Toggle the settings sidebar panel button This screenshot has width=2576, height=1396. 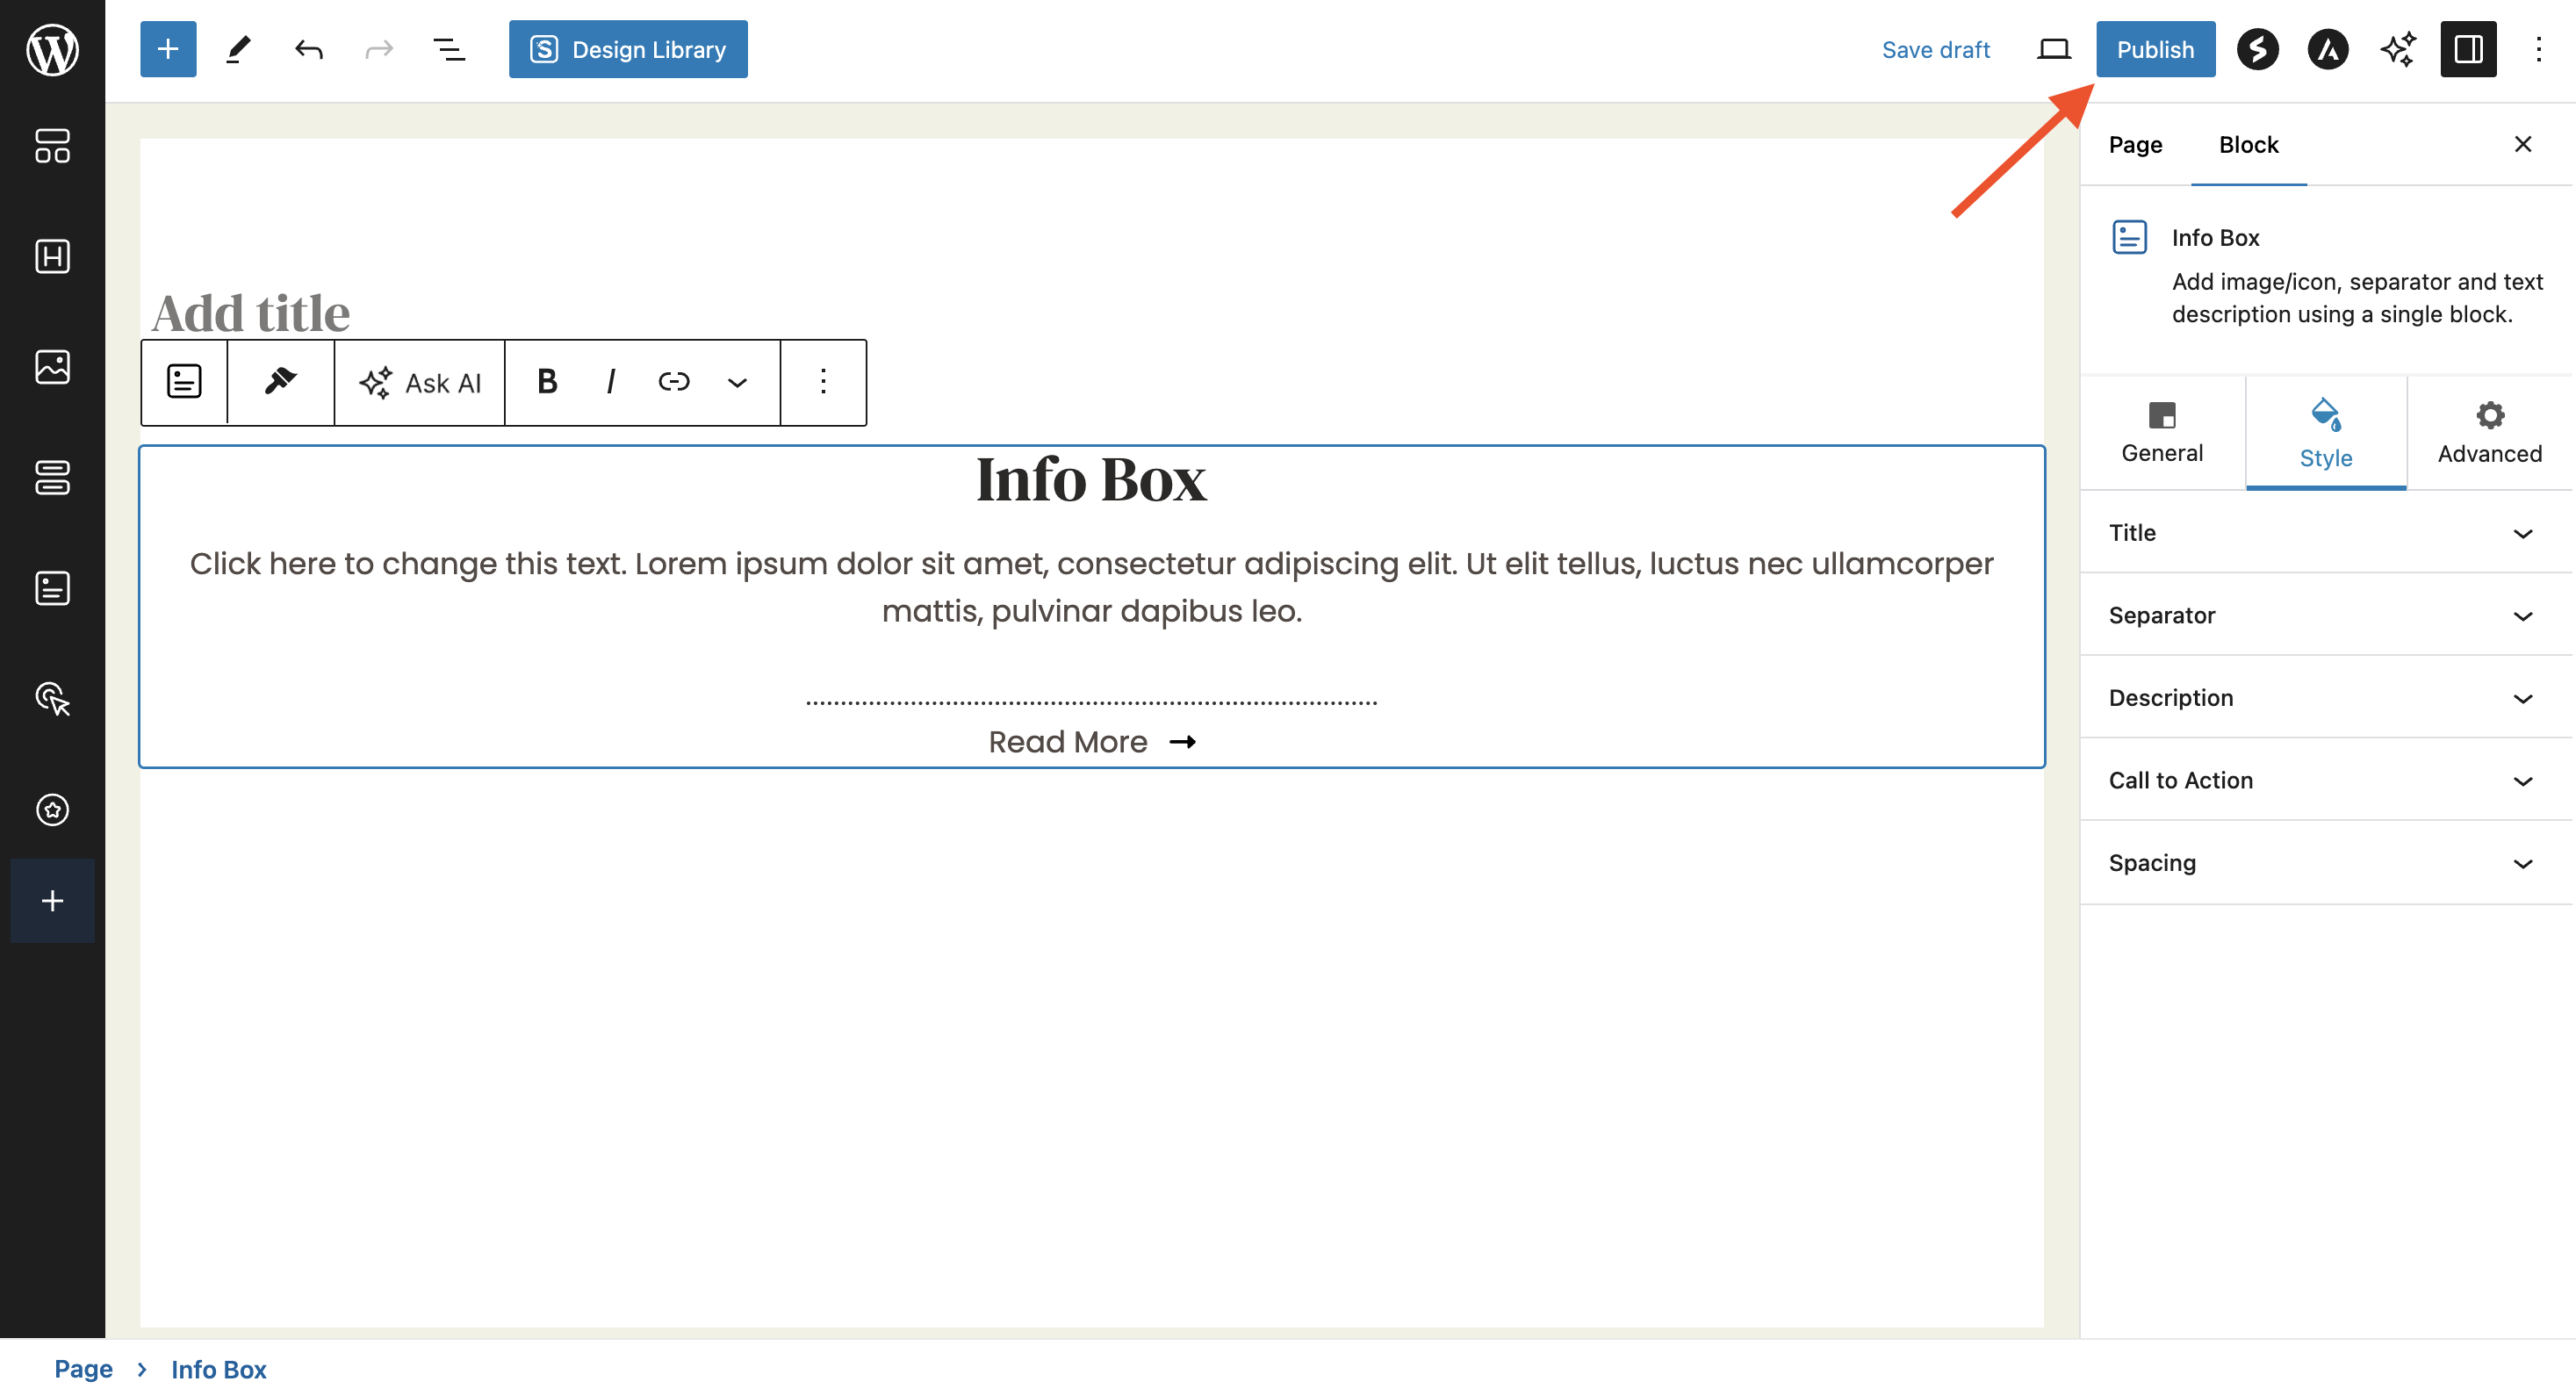(2467, 49)
